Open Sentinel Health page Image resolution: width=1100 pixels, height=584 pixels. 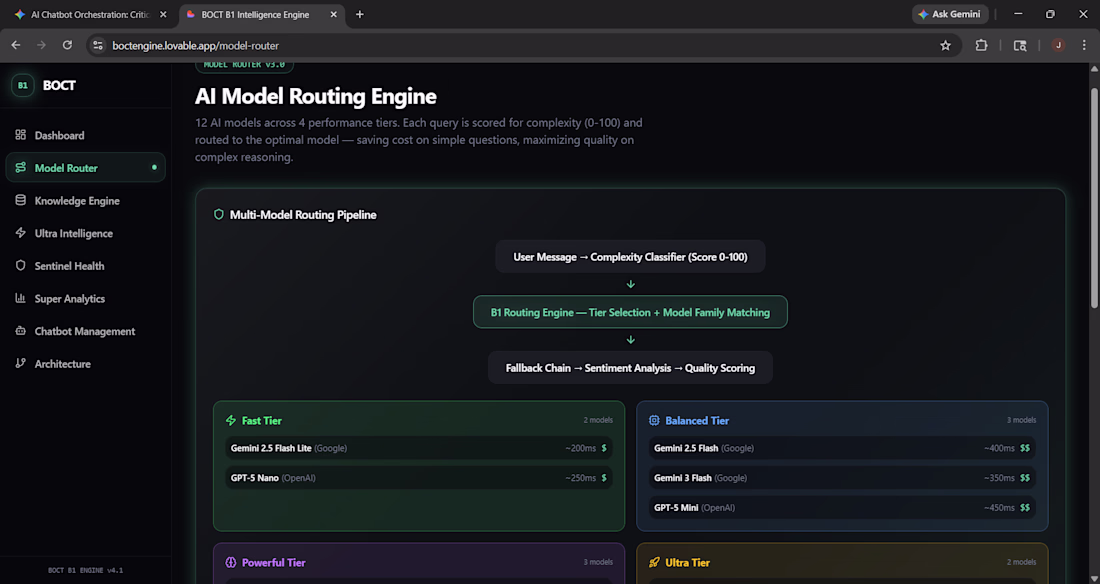click(86, 266)
